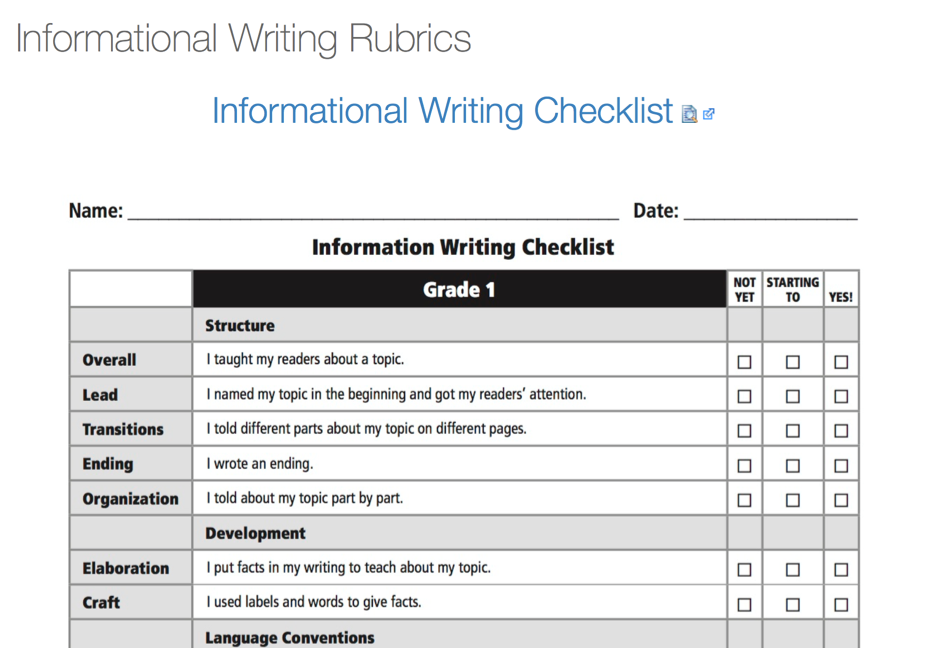The height and width of the screenshot is (648, 932).
Task: Check 'Not Yet' box for Overall row
Action: coord(744,362)
